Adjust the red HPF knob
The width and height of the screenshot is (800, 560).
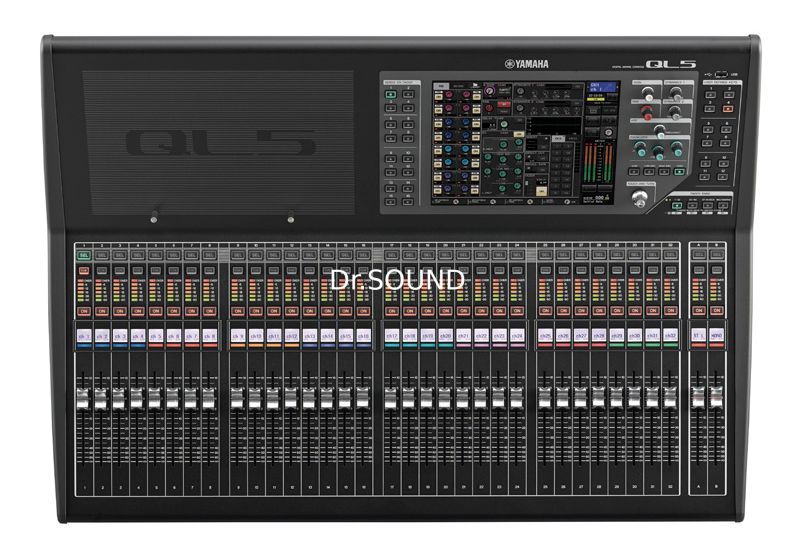(647, 112)
